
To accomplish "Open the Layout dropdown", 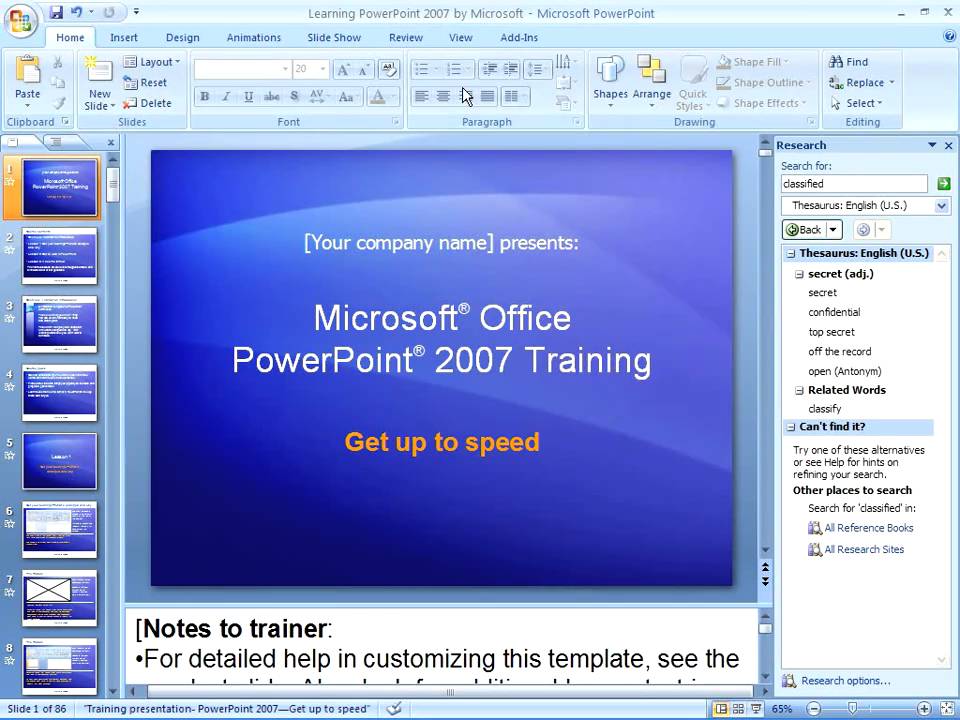I will coord(151,62).
